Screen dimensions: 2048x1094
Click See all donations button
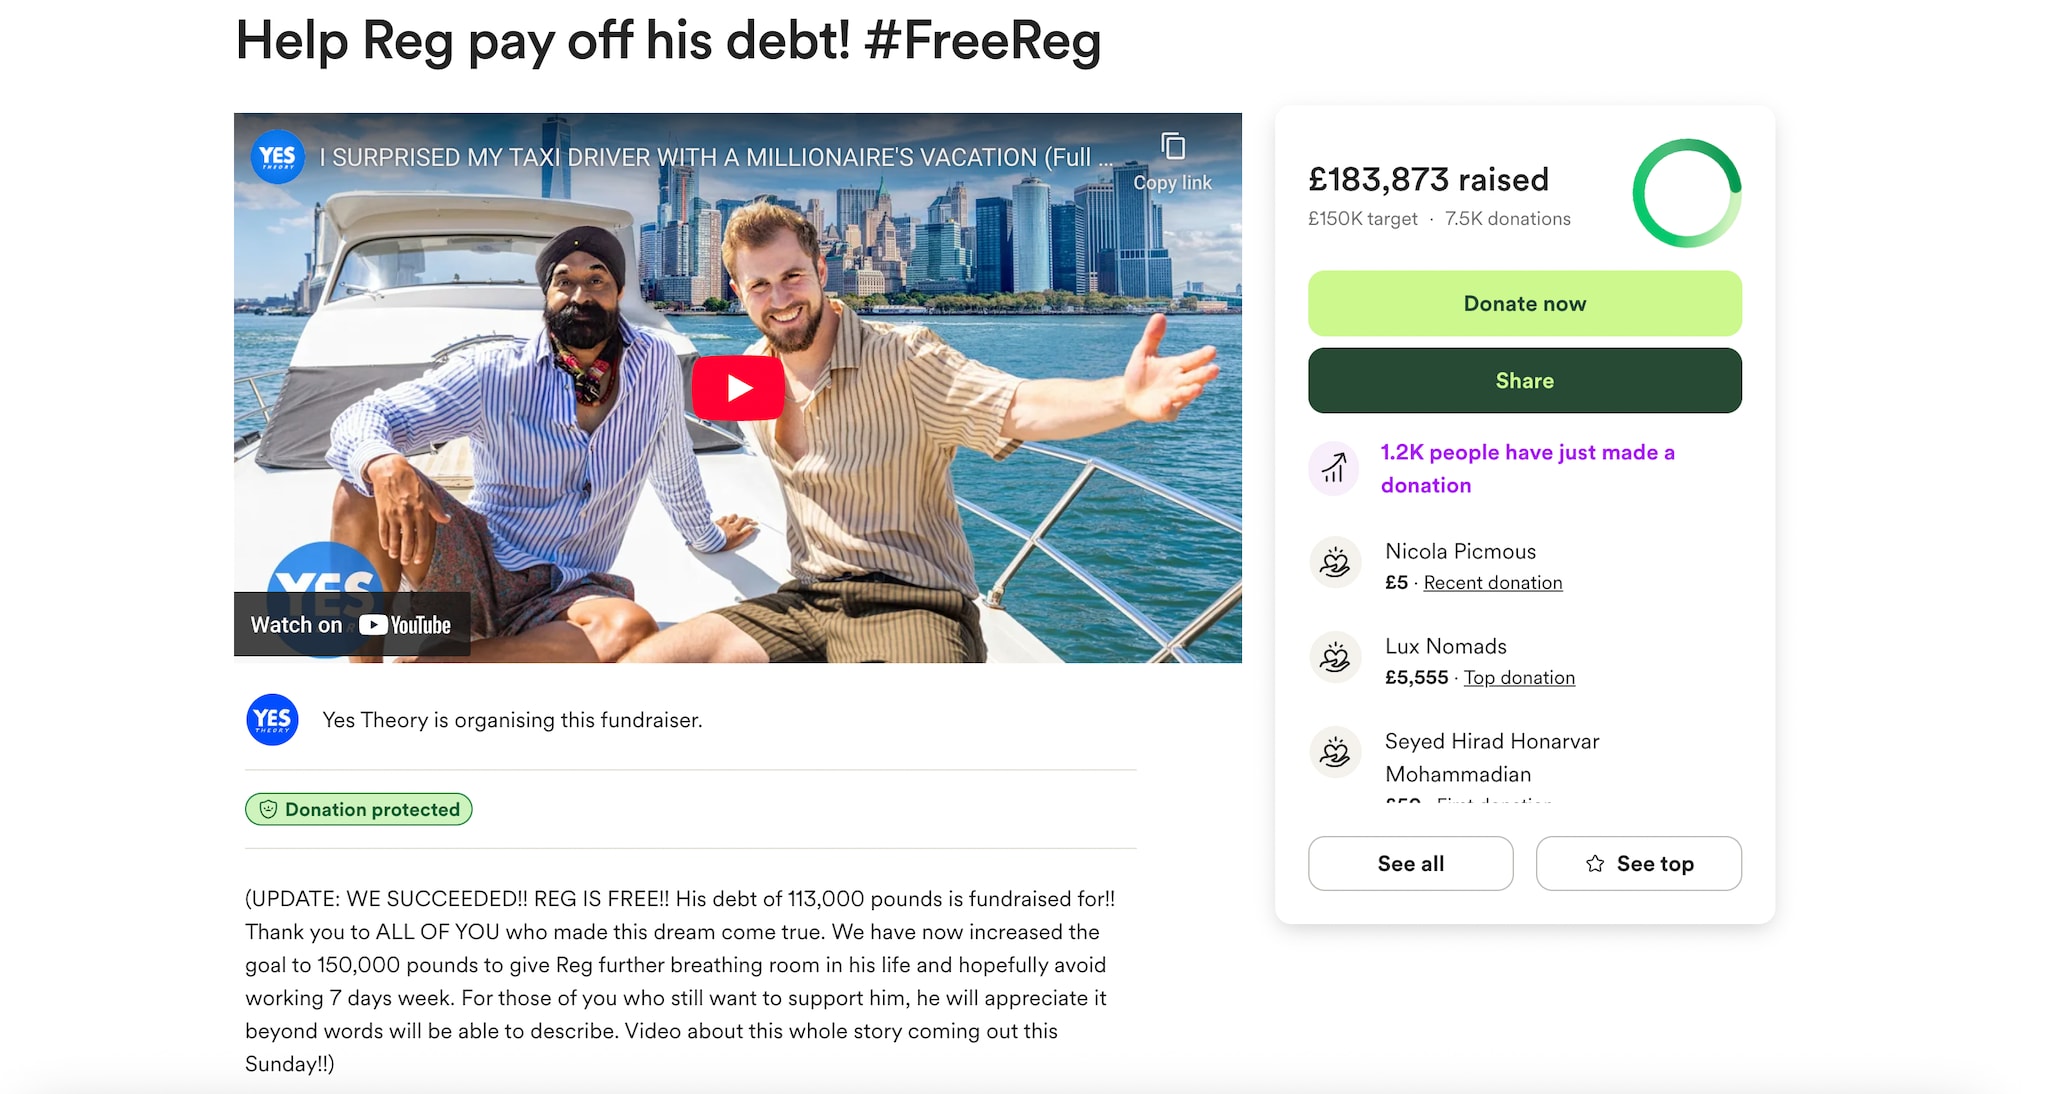pos(1410,864)
